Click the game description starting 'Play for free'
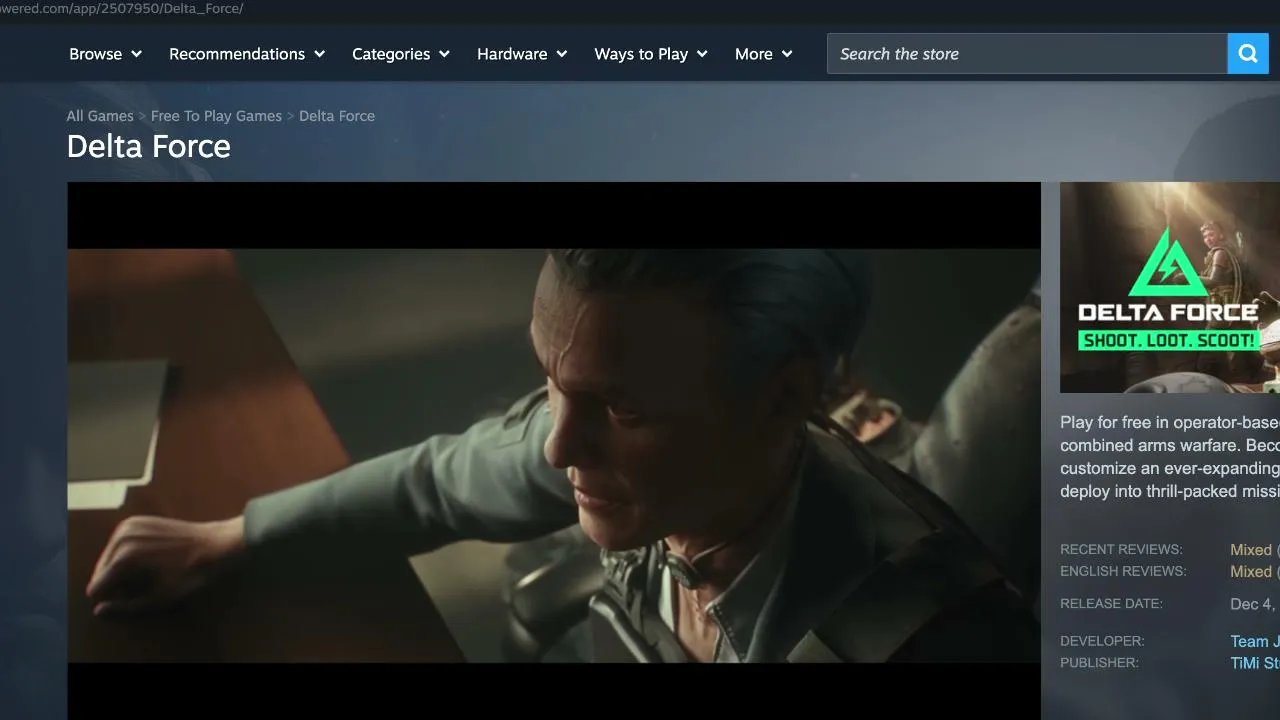 [x=1170, y=457]
